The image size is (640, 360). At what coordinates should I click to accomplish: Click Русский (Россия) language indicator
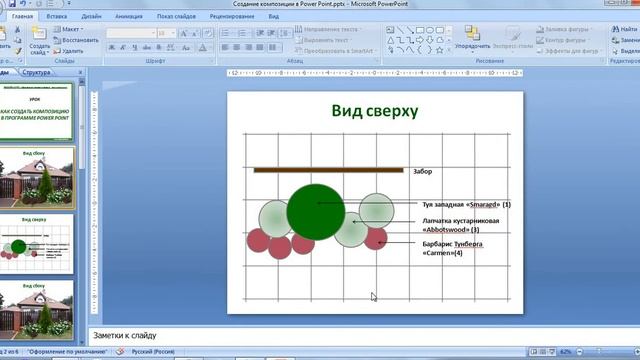[x=153, y=351]
